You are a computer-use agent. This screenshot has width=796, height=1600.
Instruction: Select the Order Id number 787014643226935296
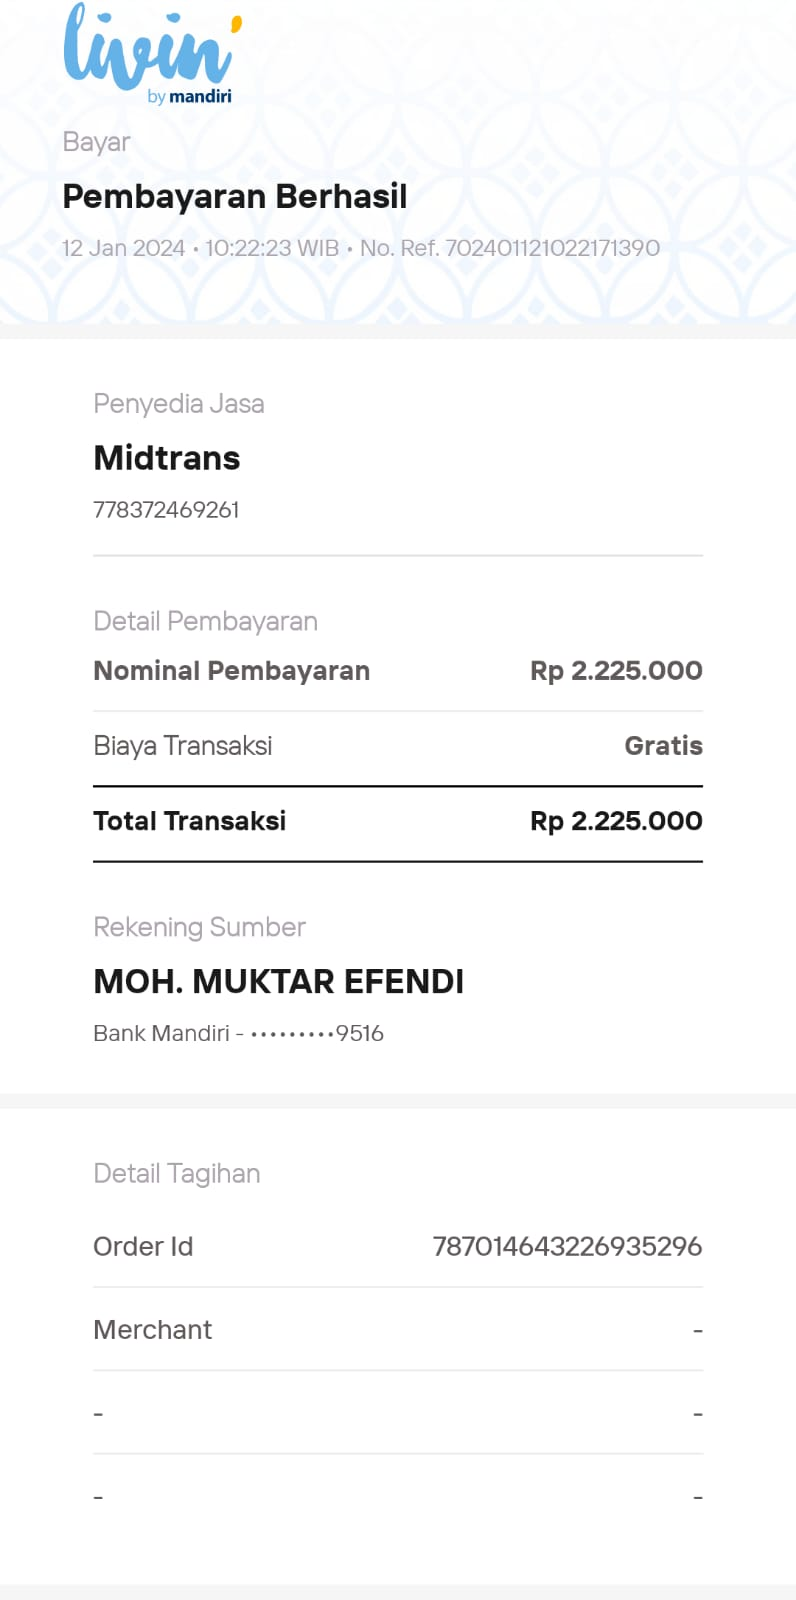[567, 1247]
